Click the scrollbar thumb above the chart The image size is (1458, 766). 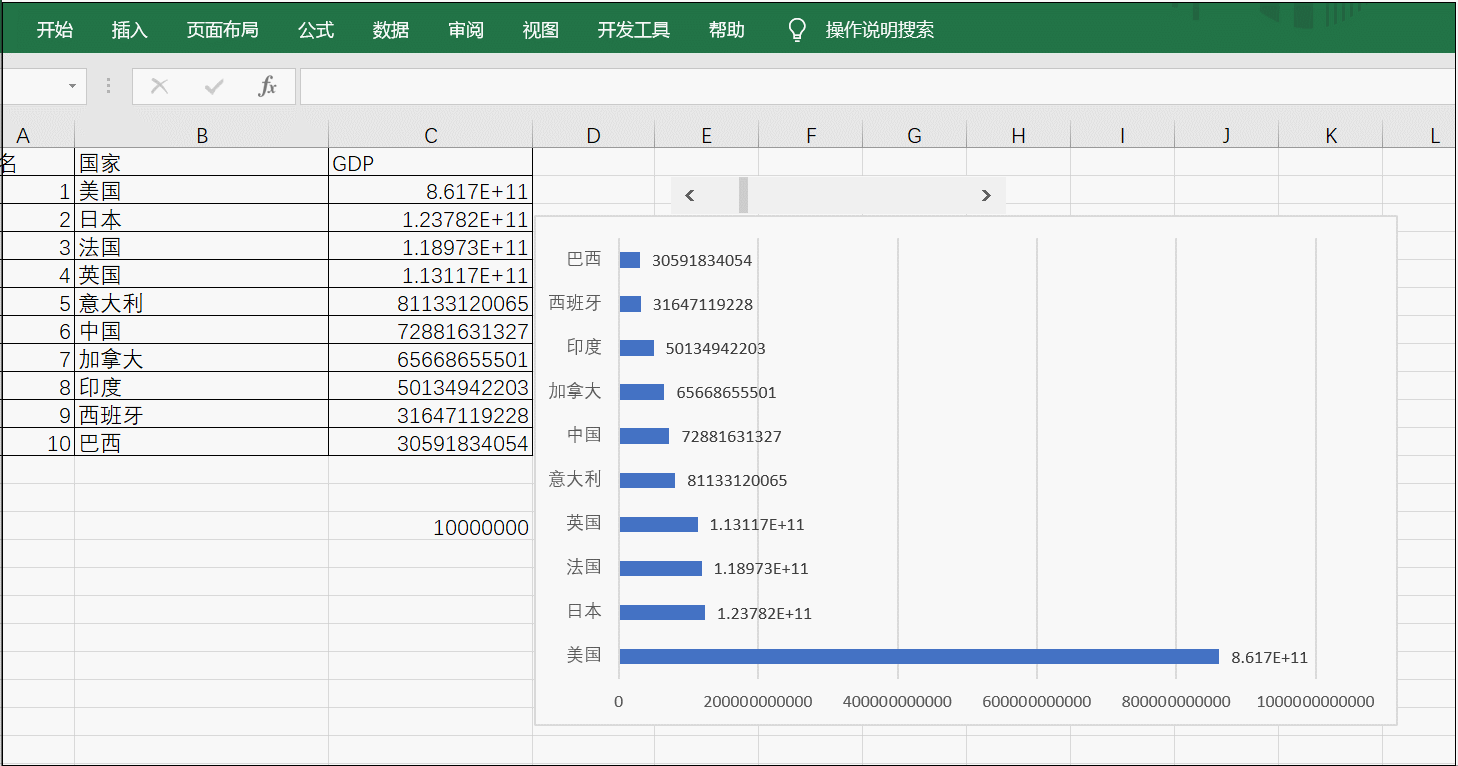point(744,196)
